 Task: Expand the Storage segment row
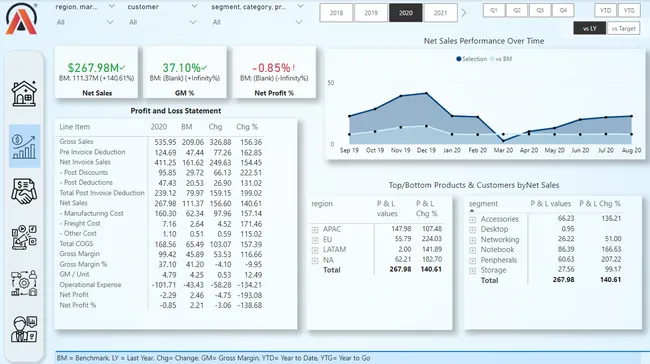(x=472, y=271)
